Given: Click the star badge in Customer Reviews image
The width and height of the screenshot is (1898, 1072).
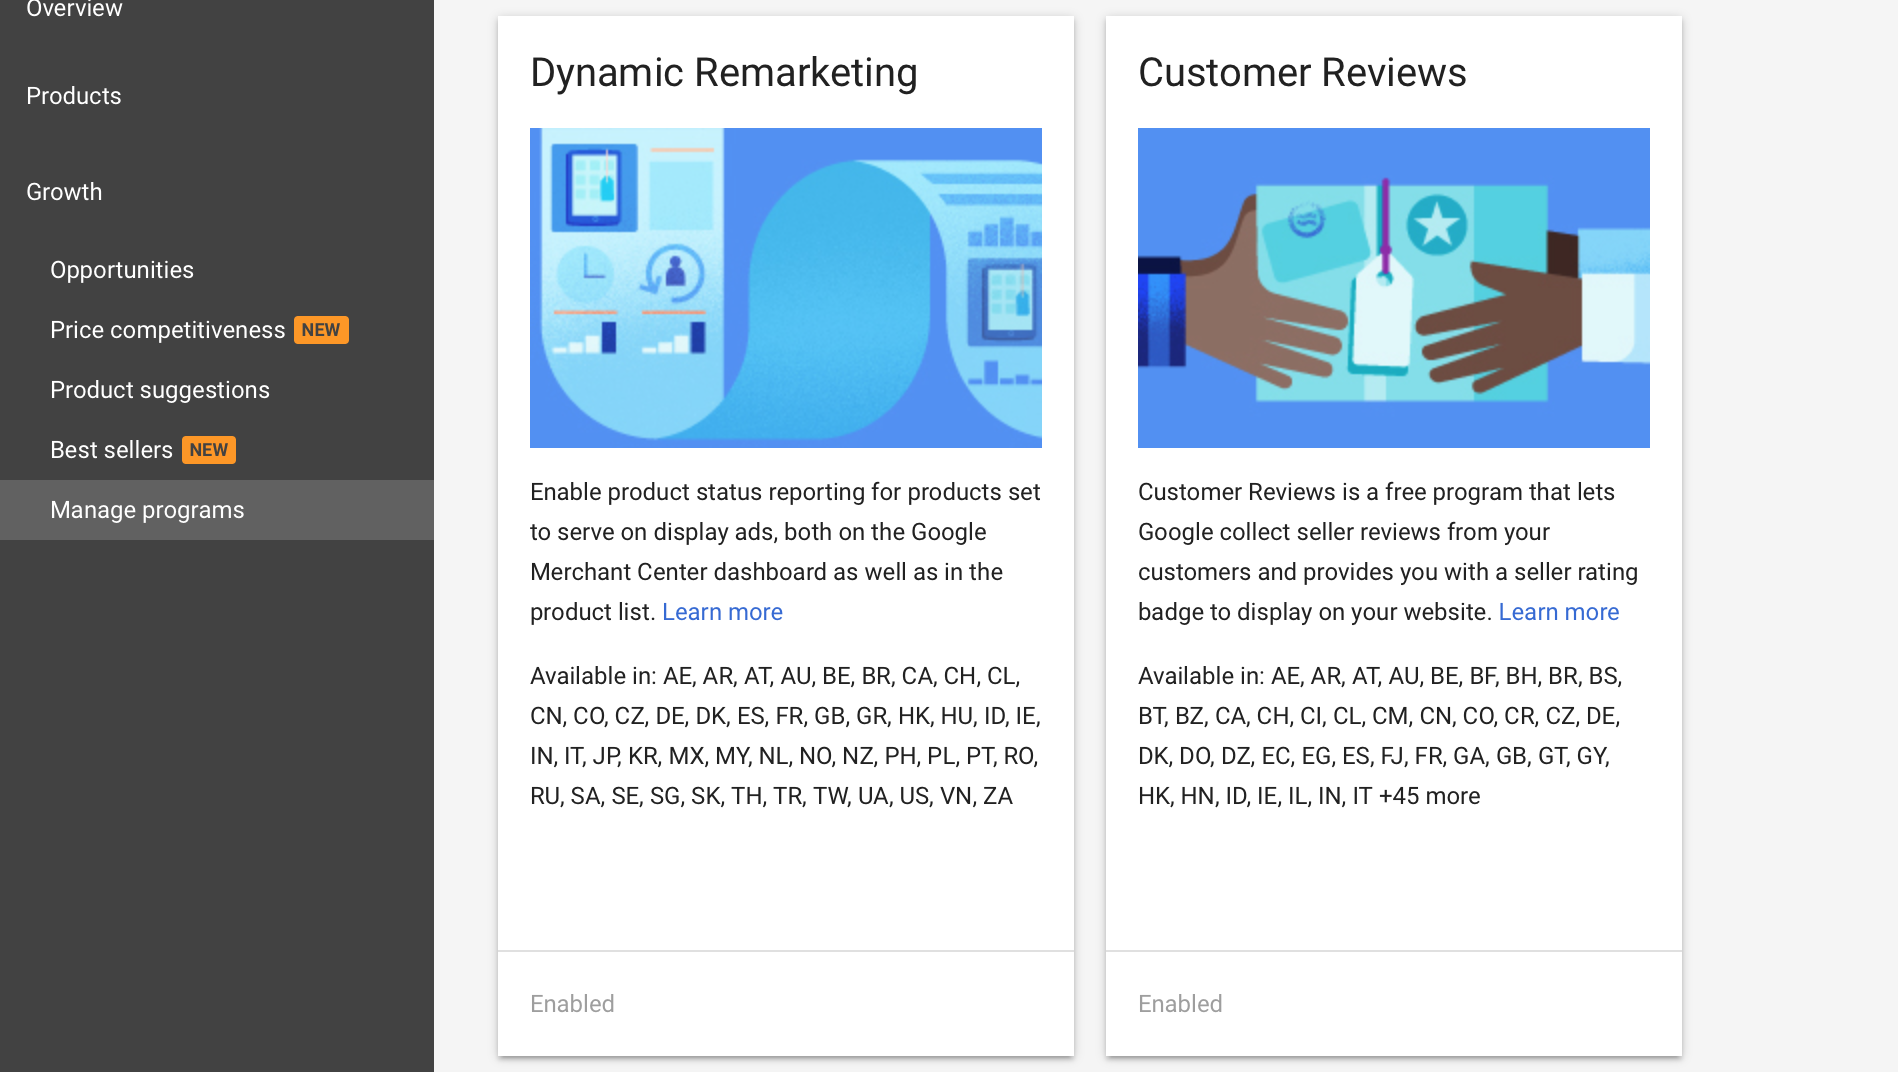Looking at the screenshot, I should point(1437,225).
